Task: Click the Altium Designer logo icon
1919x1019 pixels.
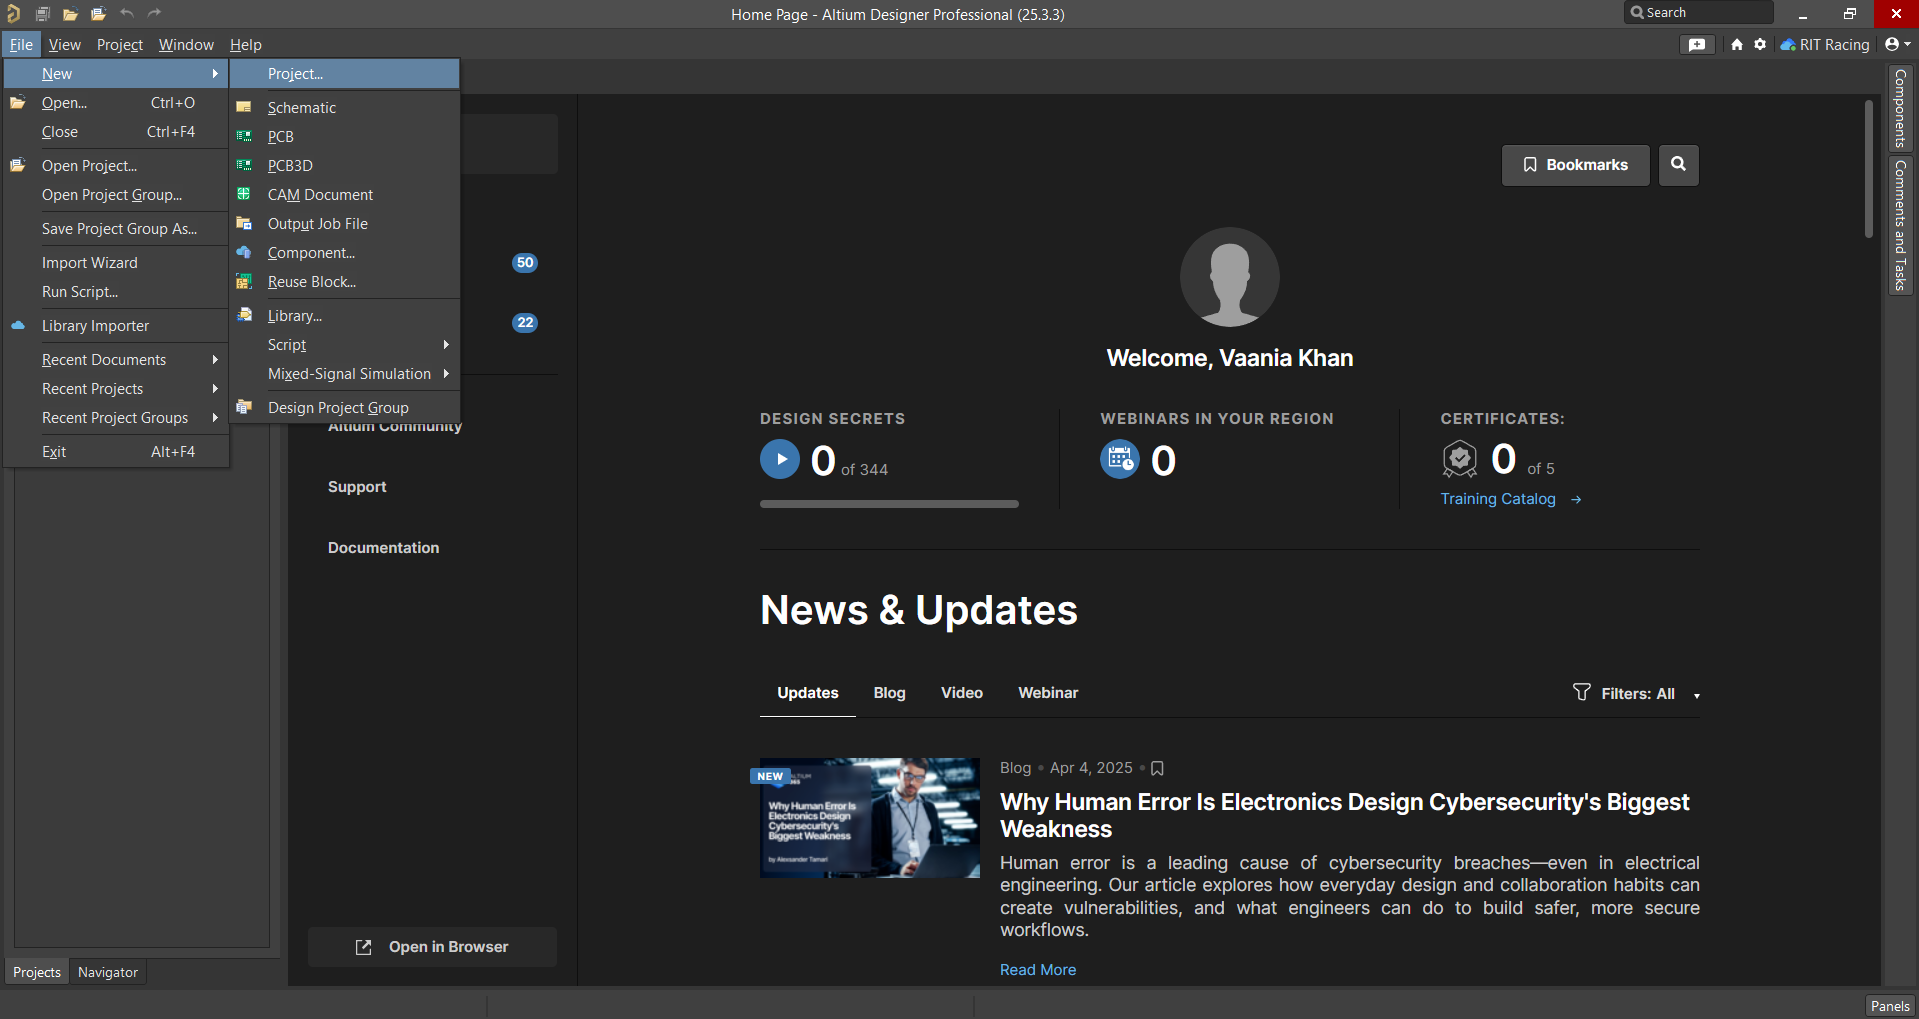Action: [13, 13]
